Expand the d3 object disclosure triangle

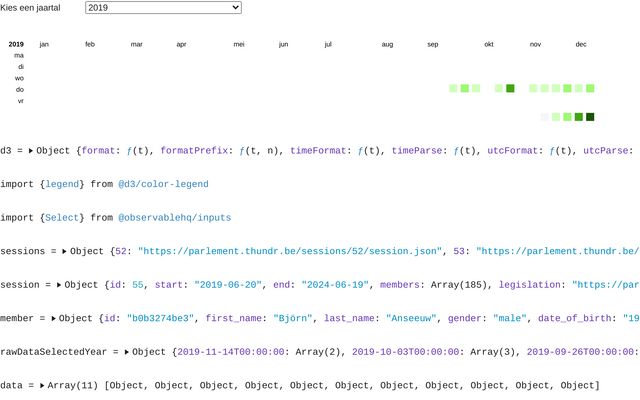31,150
